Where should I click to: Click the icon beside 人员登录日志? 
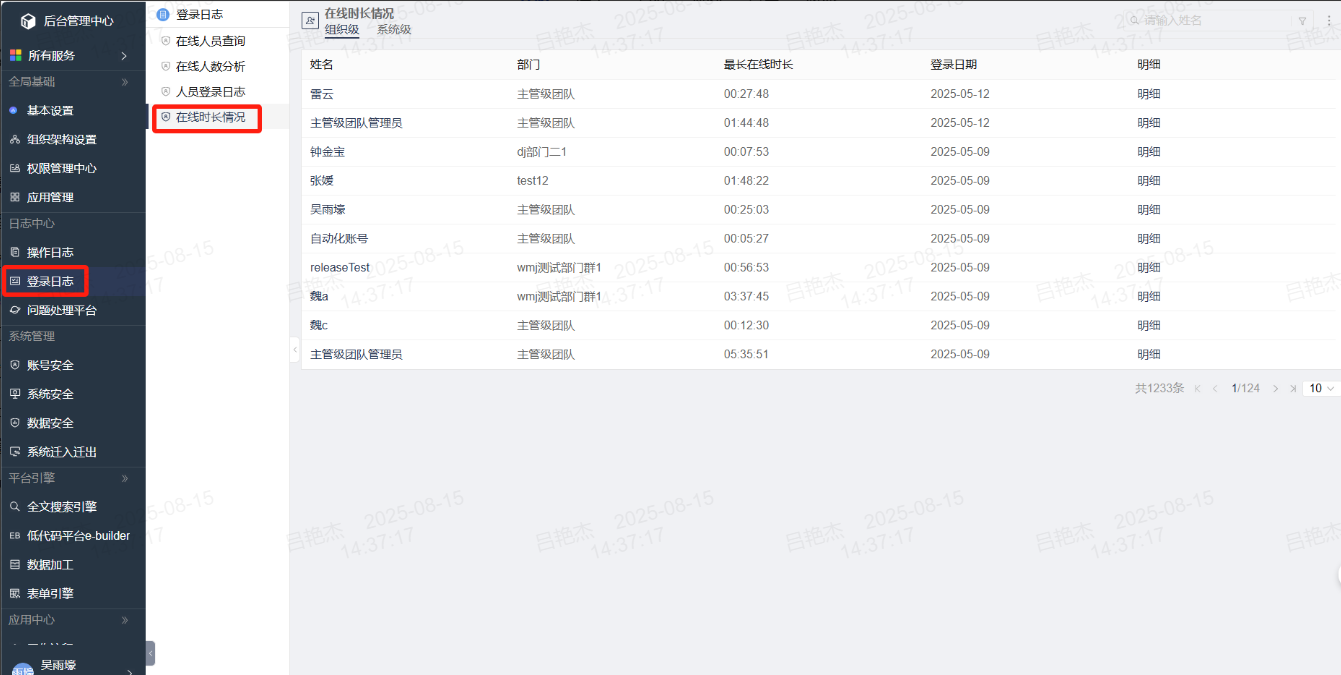(166, 92)
